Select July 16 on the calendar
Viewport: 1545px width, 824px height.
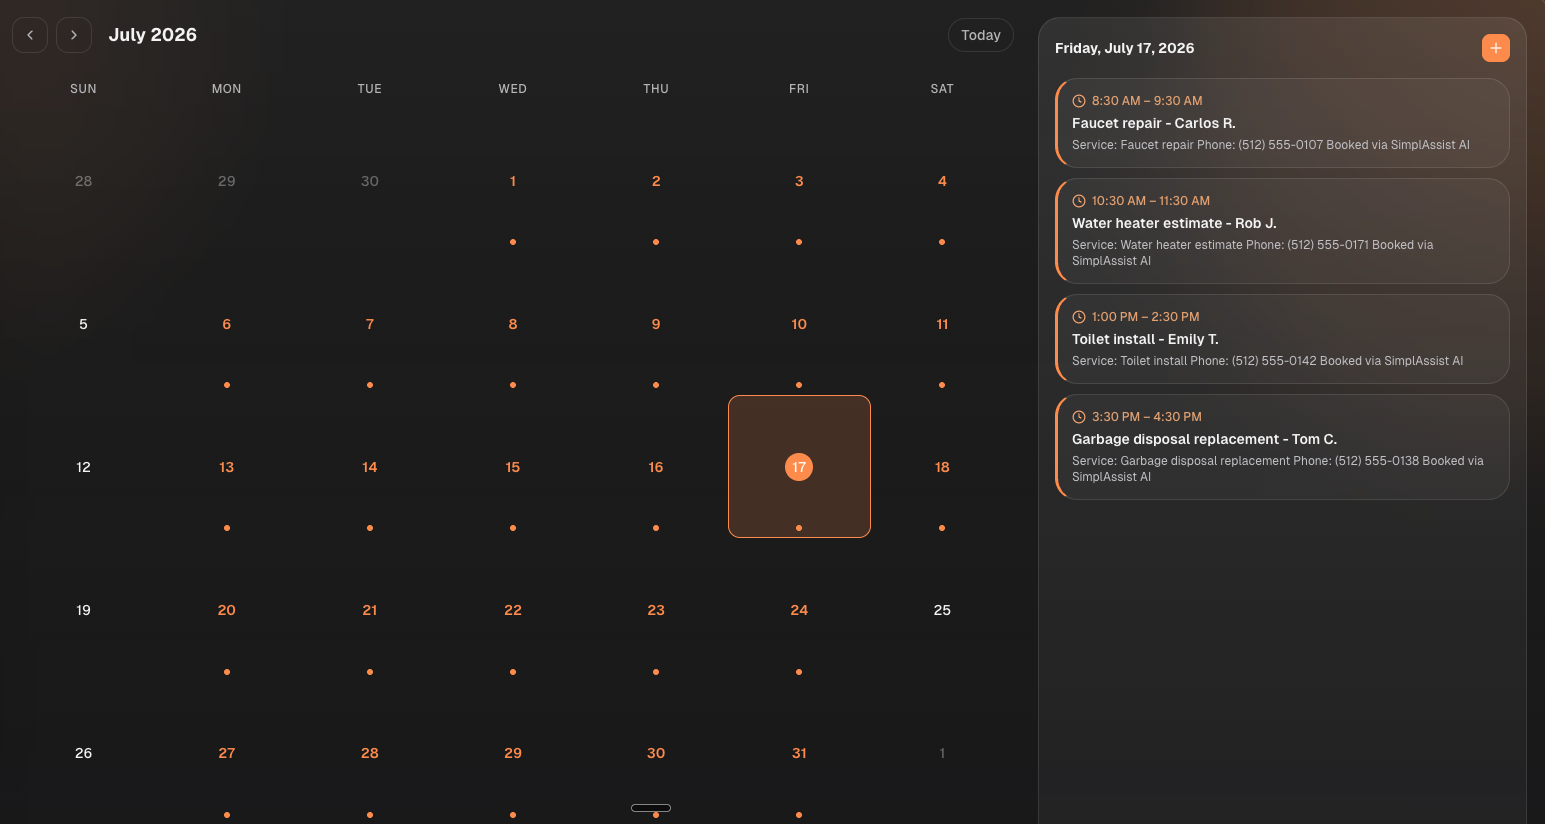coord(656,467)
